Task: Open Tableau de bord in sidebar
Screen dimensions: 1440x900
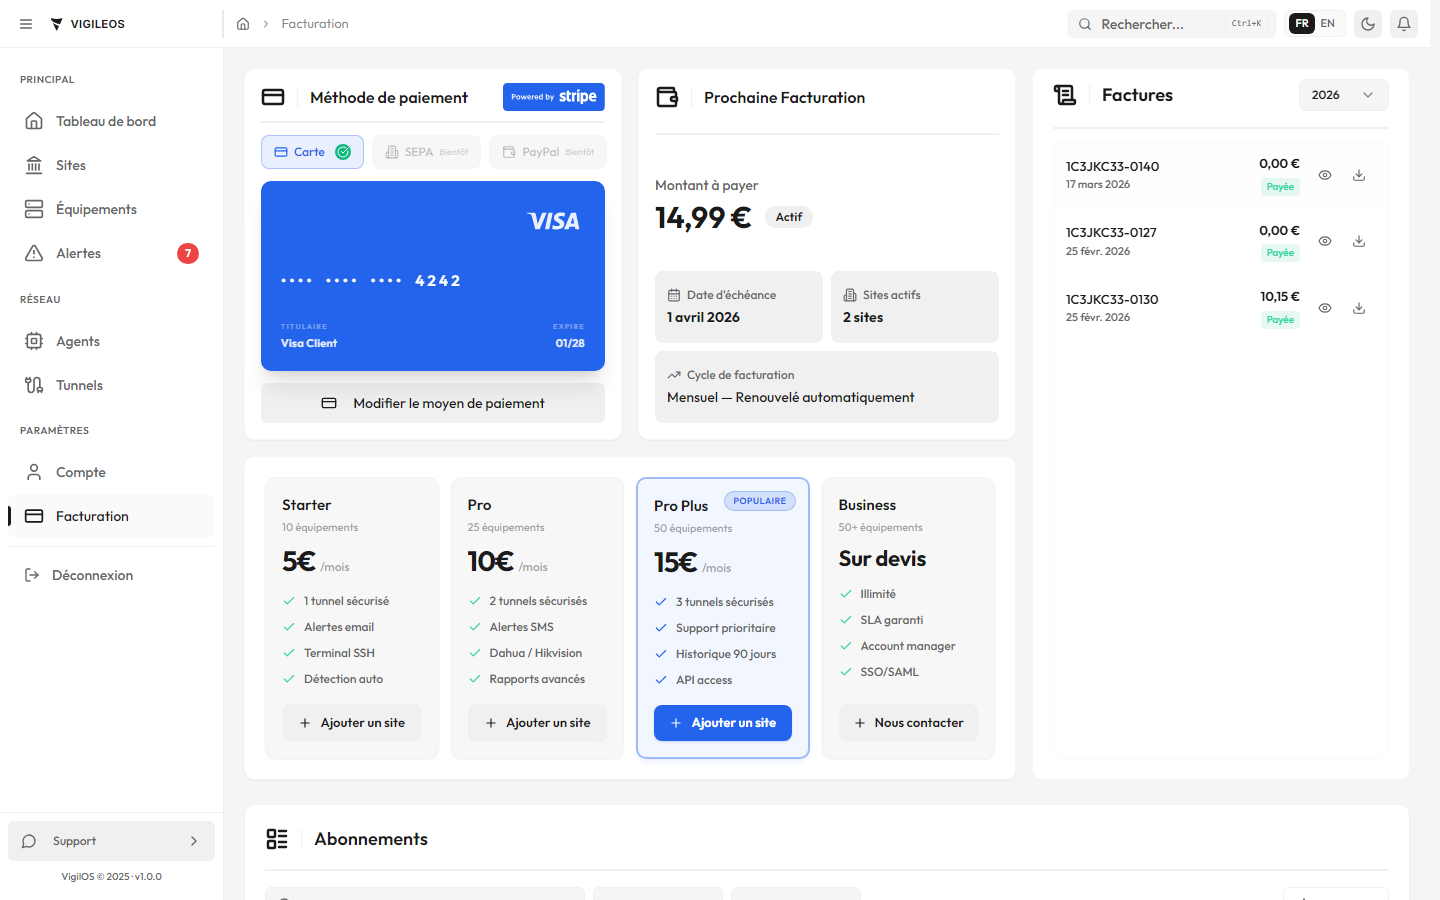Action: tap(111, 121)
